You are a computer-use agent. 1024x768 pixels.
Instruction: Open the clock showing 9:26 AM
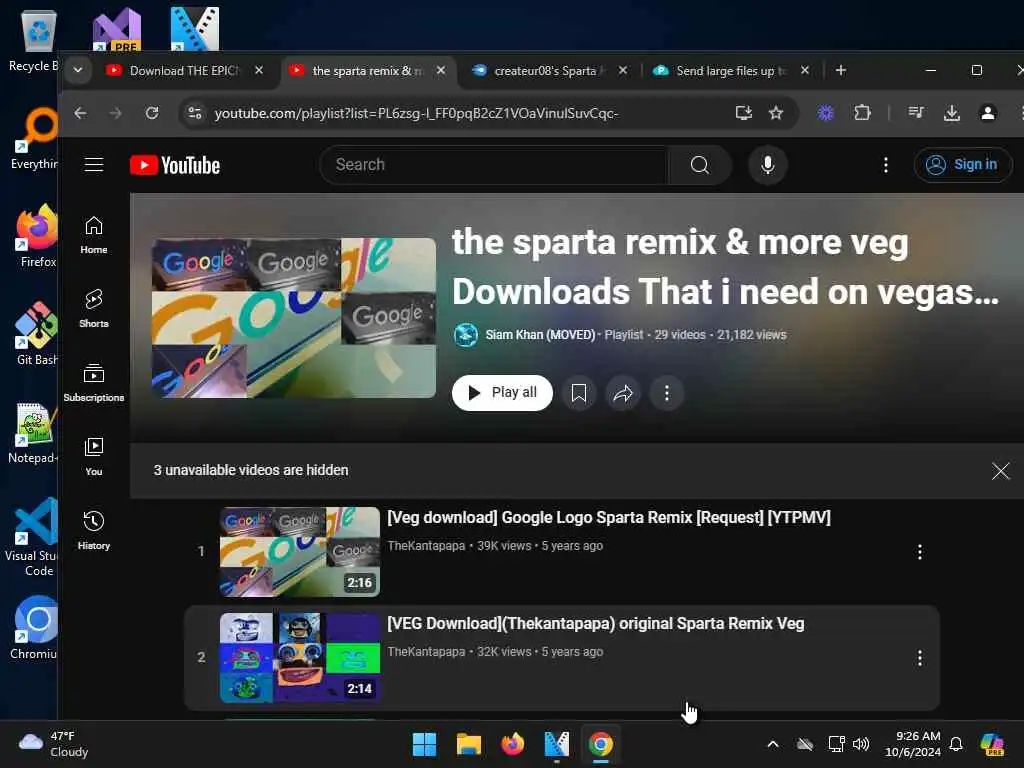point(912,744)
